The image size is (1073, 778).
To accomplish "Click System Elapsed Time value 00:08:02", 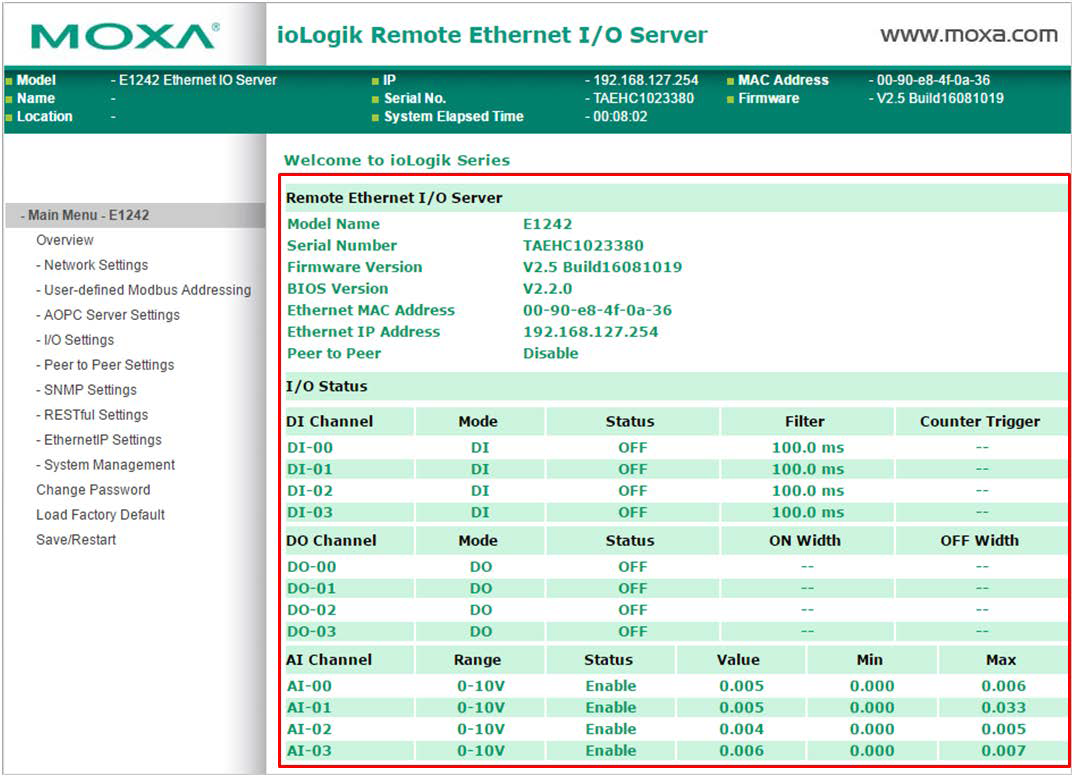I will tap(620, 116).
